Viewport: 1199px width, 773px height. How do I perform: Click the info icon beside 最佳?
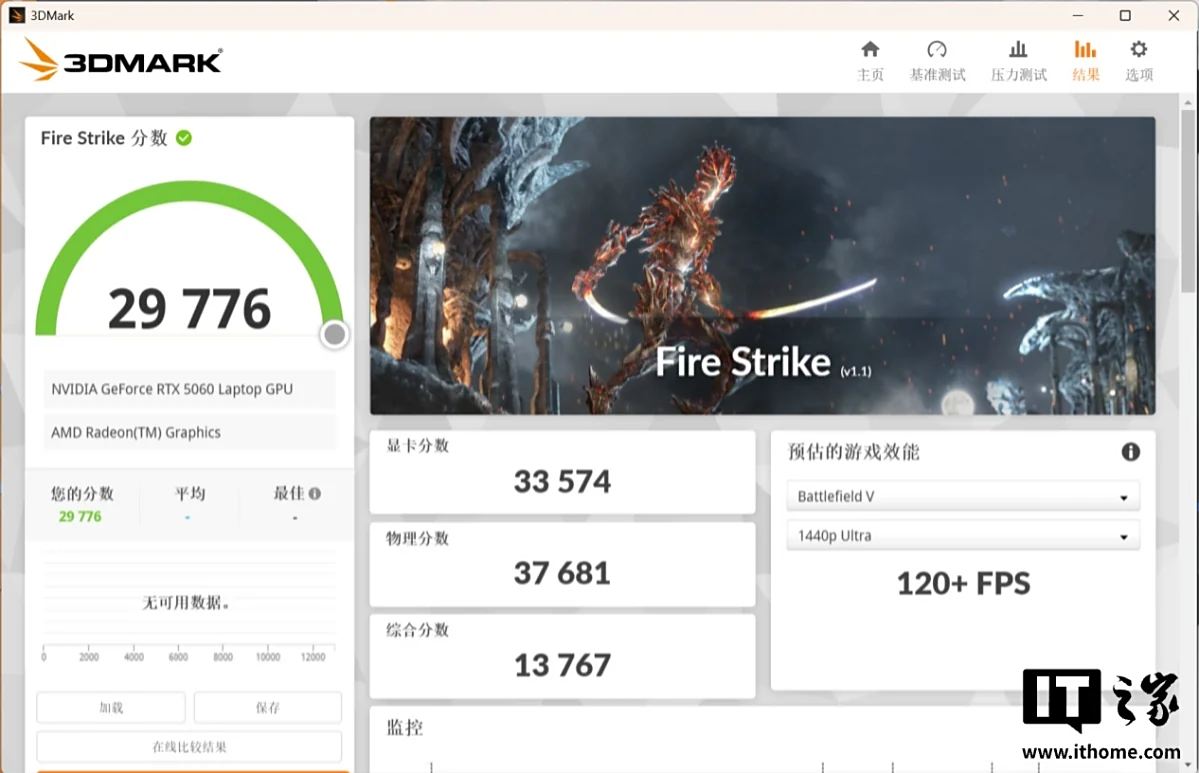pyautogui.click(x=315, y=494)
